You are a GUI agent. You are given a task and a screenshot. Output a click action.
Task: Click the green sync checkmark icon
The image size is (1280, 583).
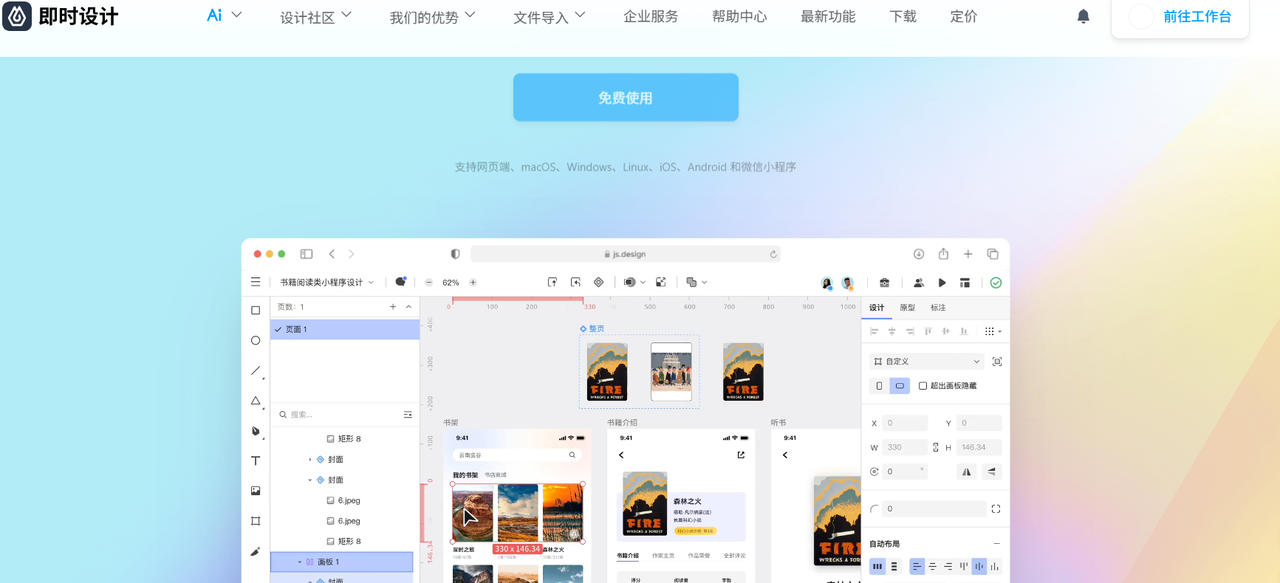point(996,283)
